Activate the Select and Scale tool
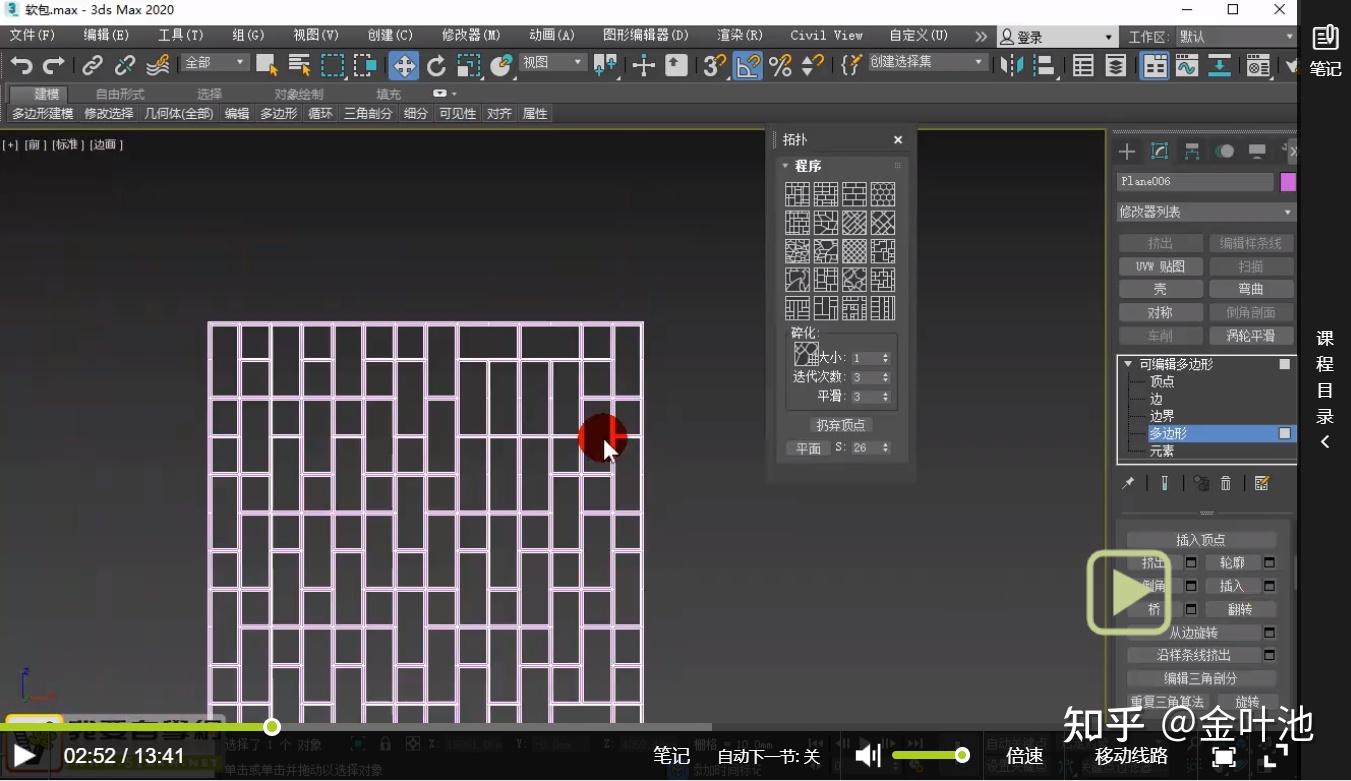This screenshot has width=1351, height=781. click(468, 66)
